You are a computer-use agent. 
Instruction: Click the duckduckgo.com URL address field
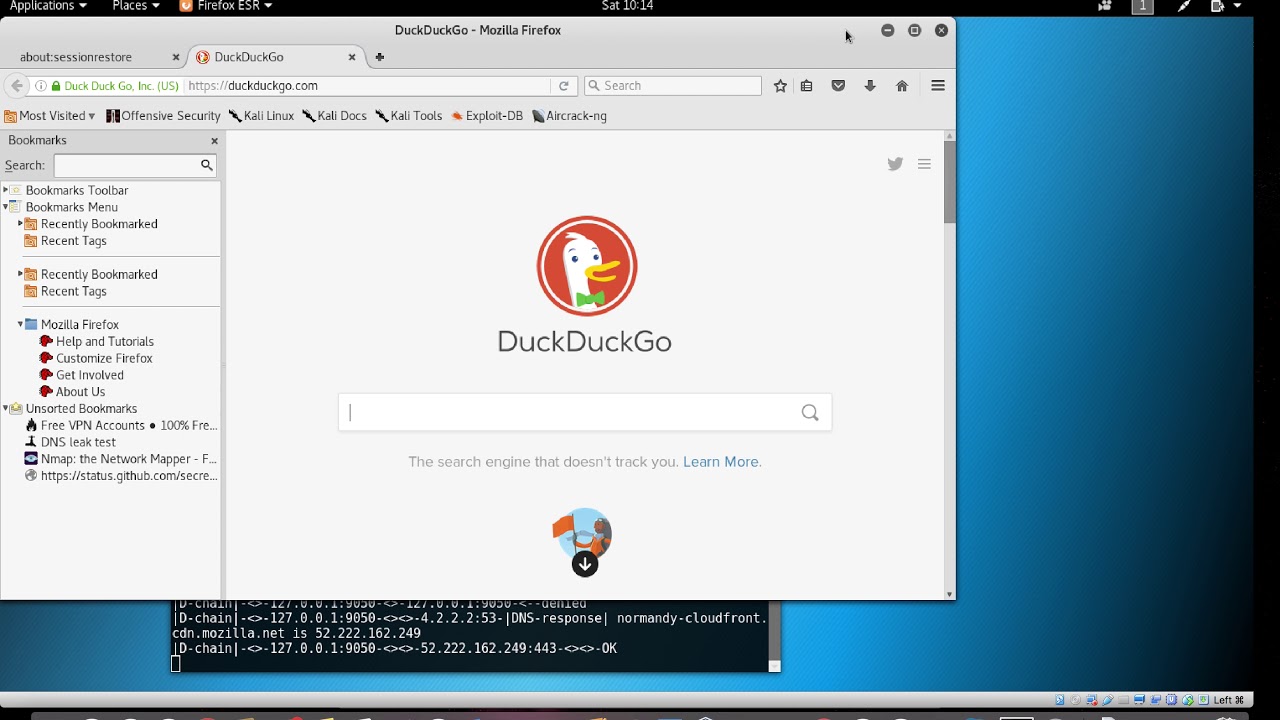(x=368, y=86)
